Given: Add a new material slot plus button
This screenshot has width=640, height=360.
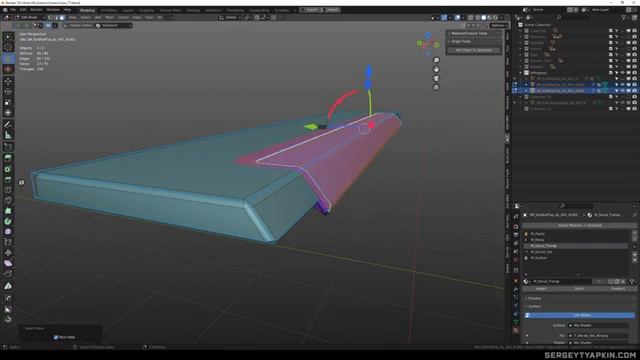Looking at the screenshot, I should 634,233.
